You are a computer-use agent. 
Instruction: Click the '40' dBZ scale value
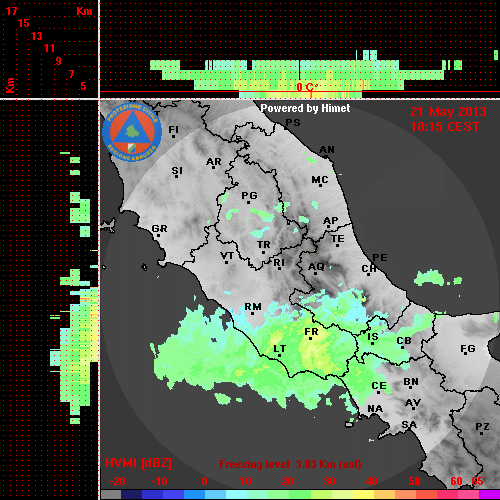tap(371, 481)
